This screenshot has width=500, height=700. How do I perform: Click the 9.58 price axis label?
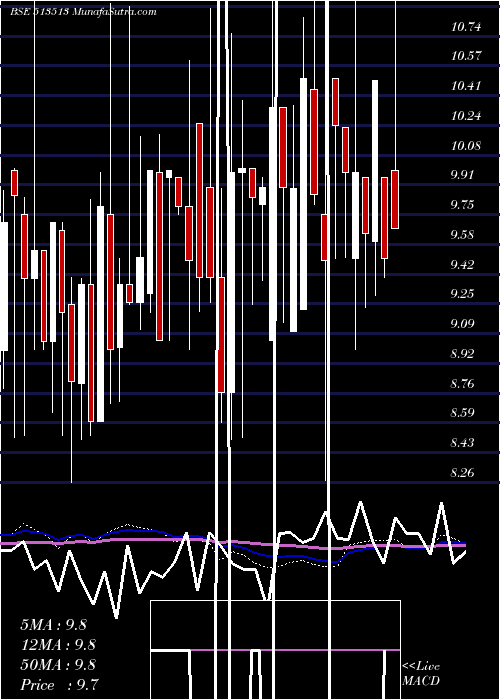tap(462, 234)
